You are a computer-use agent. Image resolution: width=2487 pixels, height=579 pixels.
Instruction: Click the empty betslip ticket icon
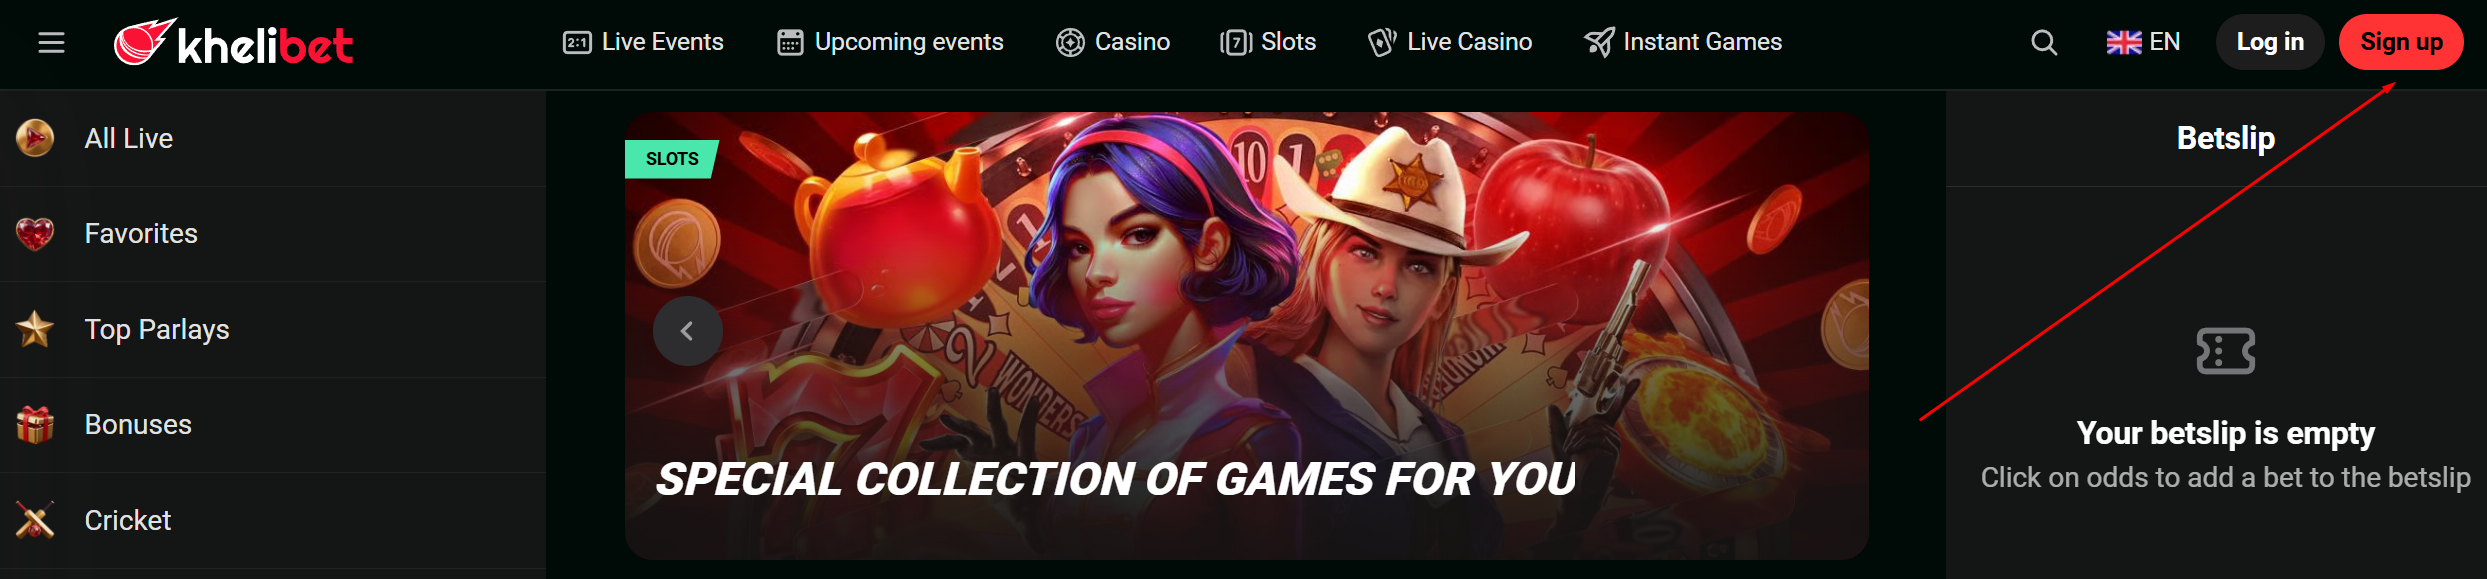pos(2225,351)
